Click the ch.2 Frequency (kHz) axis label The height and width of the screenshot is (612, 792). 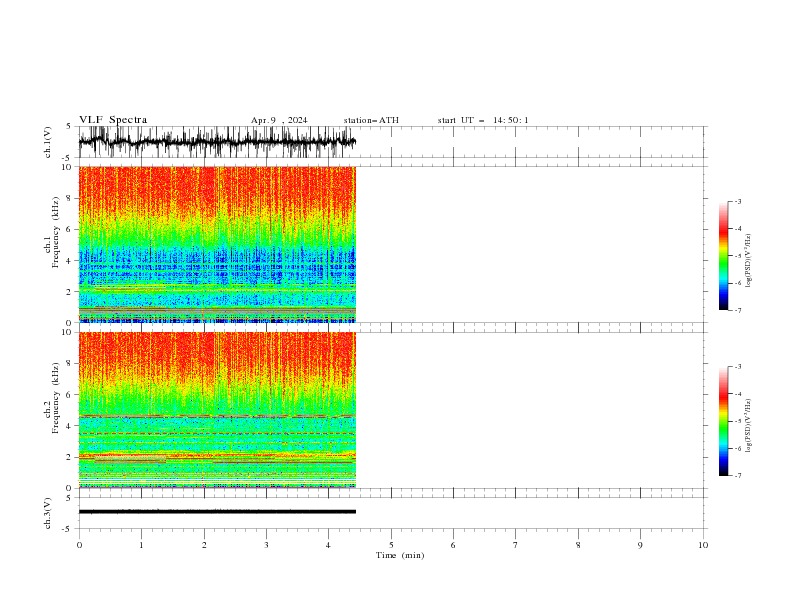click(x=52, y=398)
